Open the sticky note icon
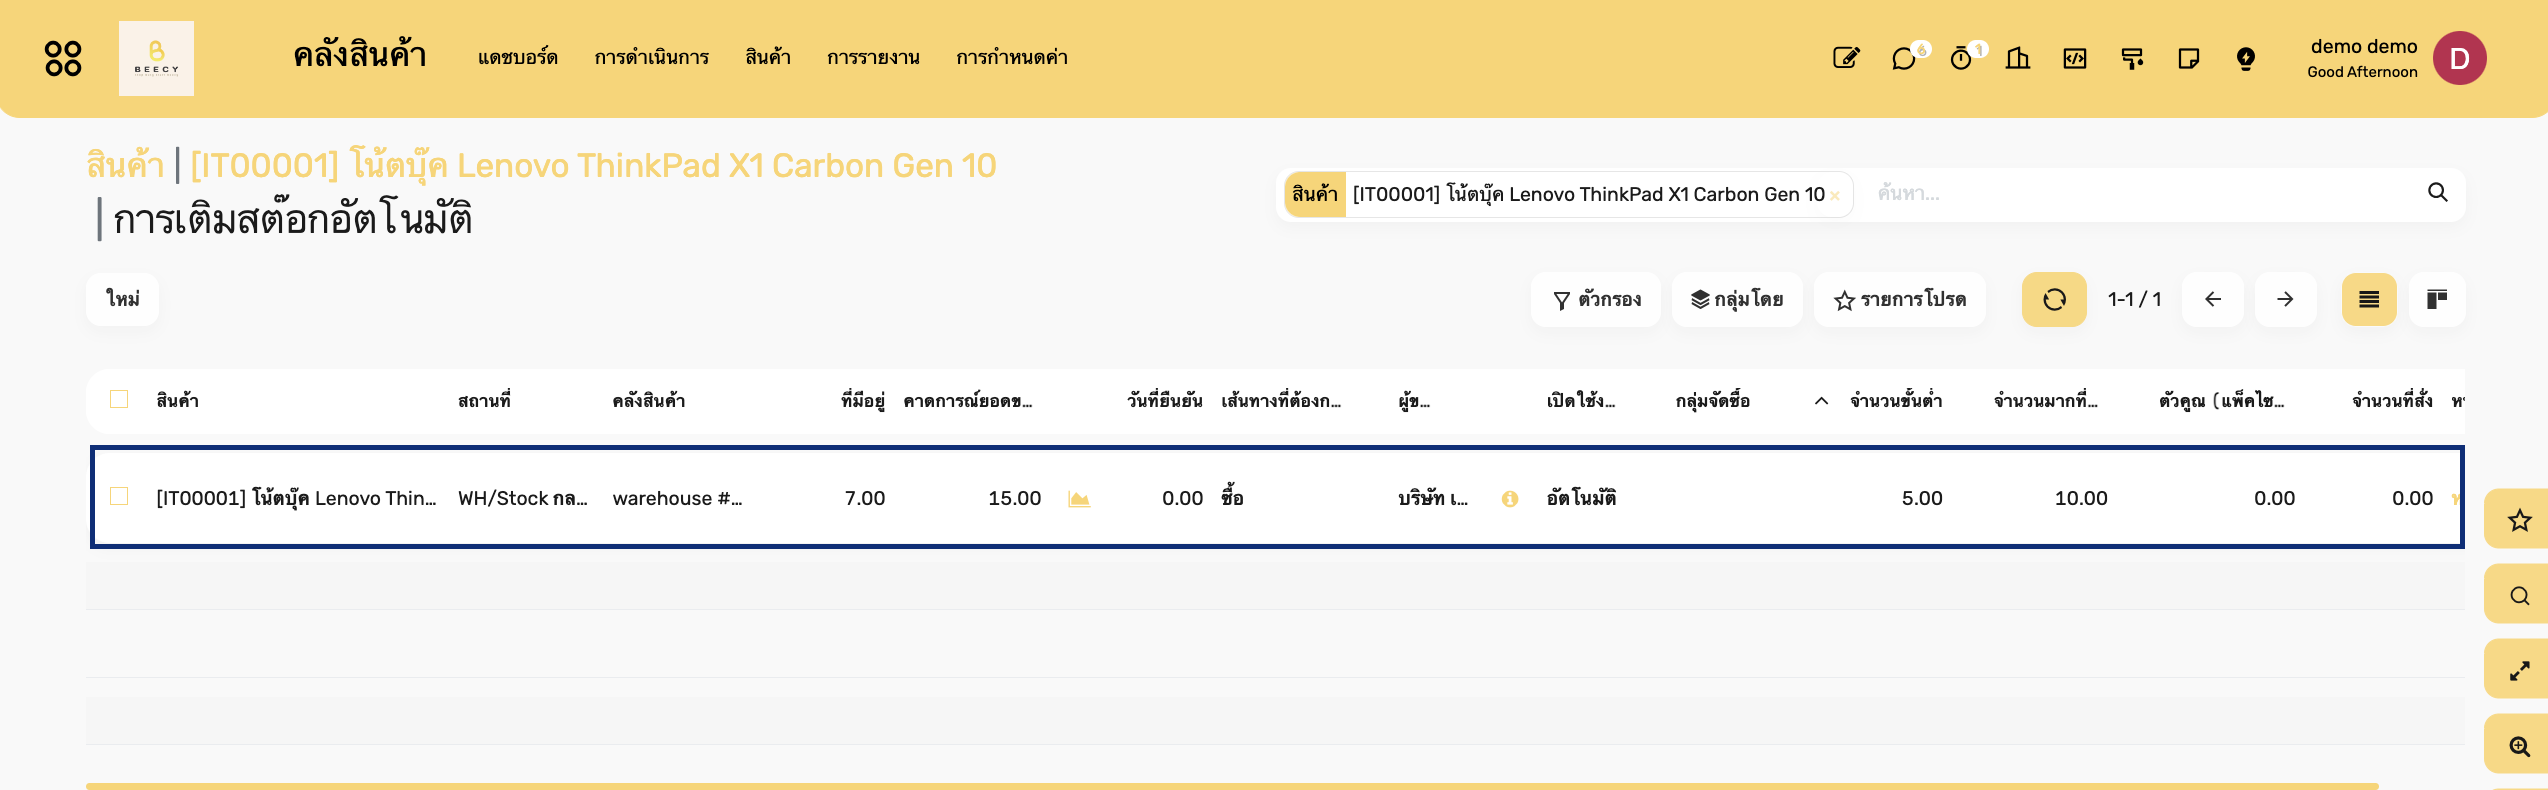Image resolution: width=2548 pixels, height=790 pixels. tap(2189, 58)
